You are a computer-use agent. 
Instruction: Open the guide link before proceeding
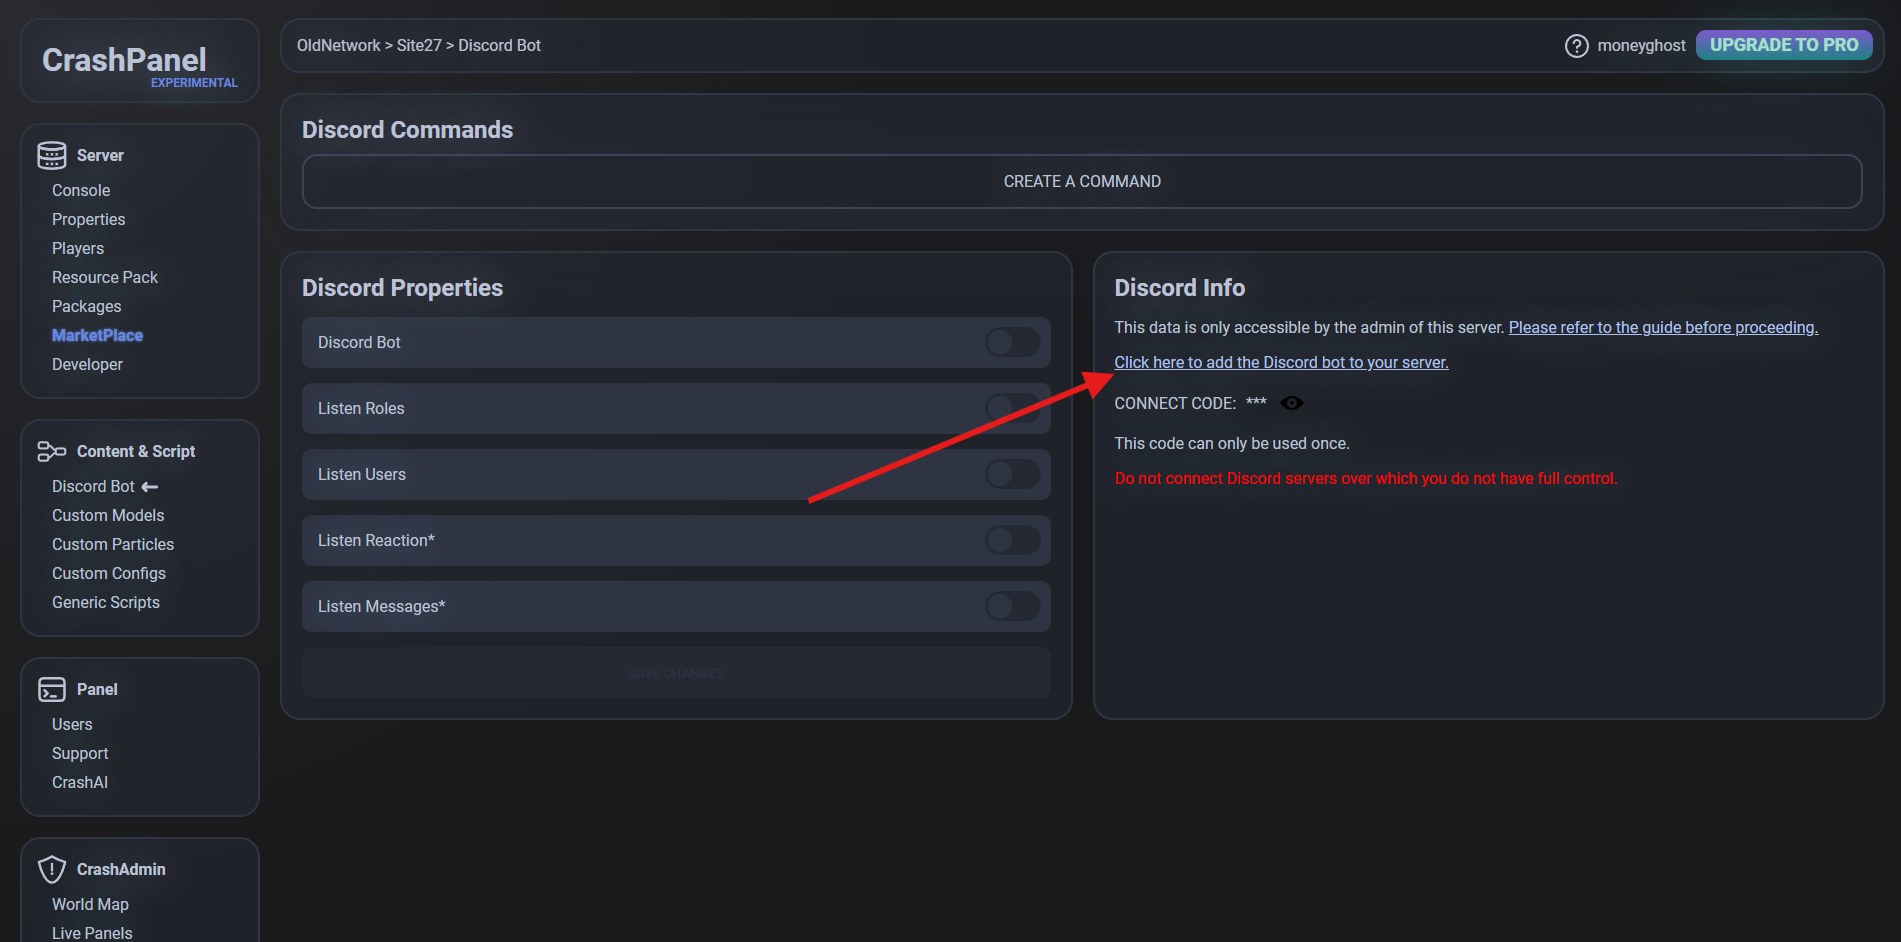1662,327
